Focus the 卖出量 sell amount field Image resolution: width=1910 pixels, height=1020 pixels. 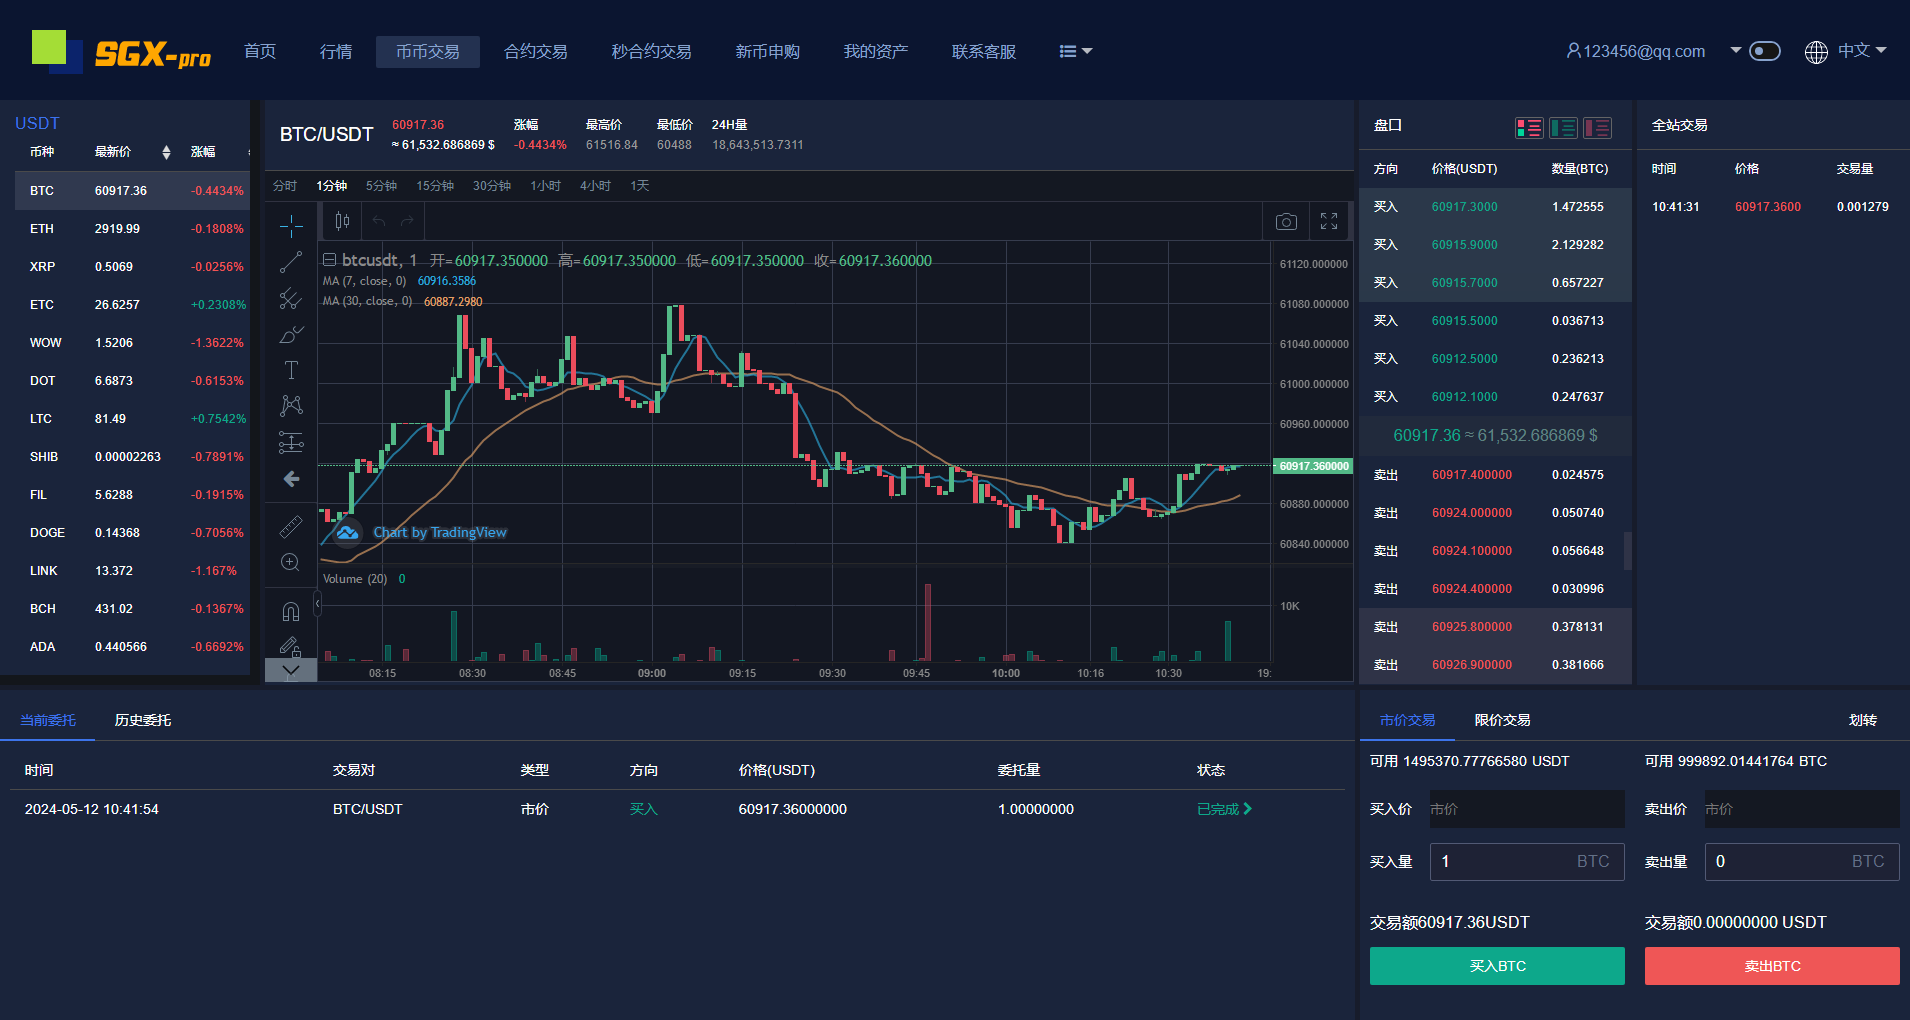click(1802, 862)
